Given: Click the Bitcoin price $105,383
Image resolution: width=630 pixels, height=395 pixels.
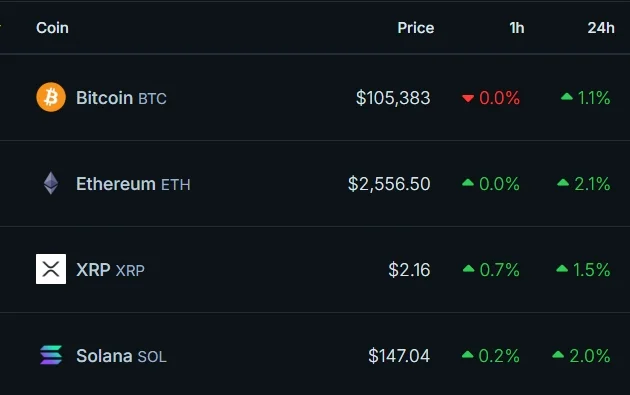Looking at the screenshot, I should [393, 98].
